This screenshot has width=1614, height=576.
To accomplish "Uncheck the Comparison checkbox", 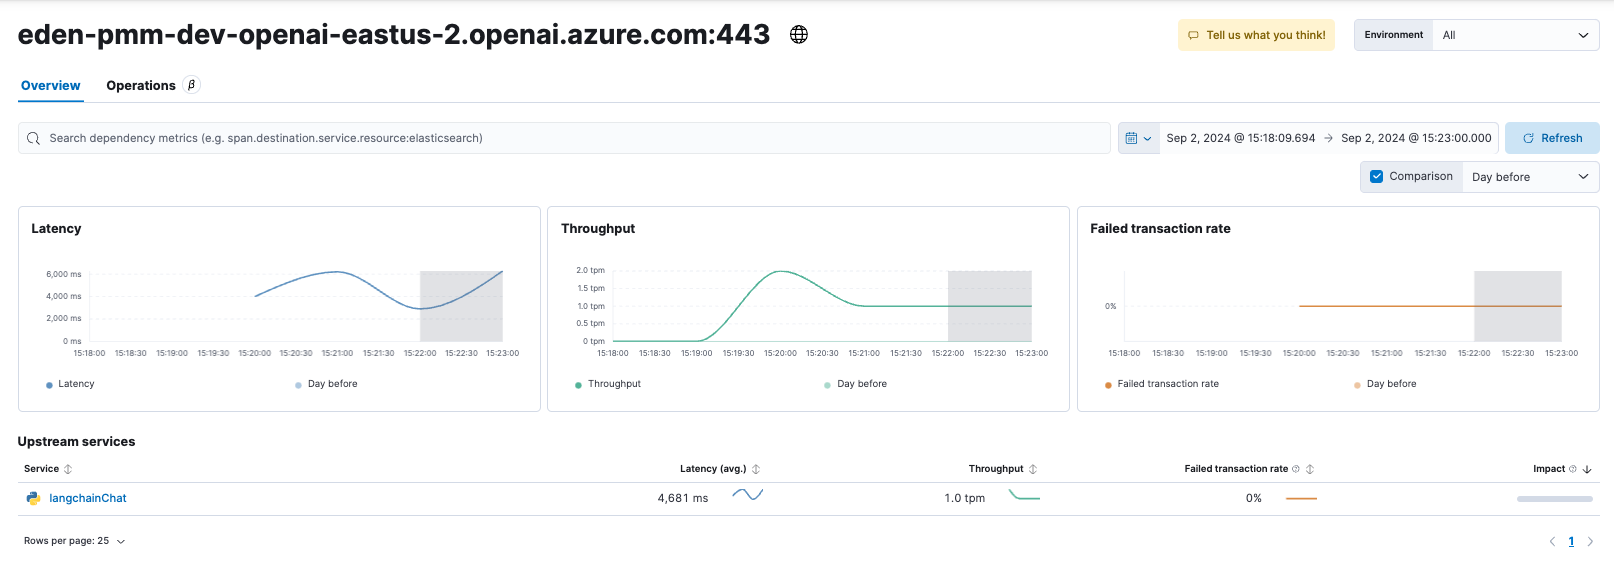I will click(x=1377, y=177).
